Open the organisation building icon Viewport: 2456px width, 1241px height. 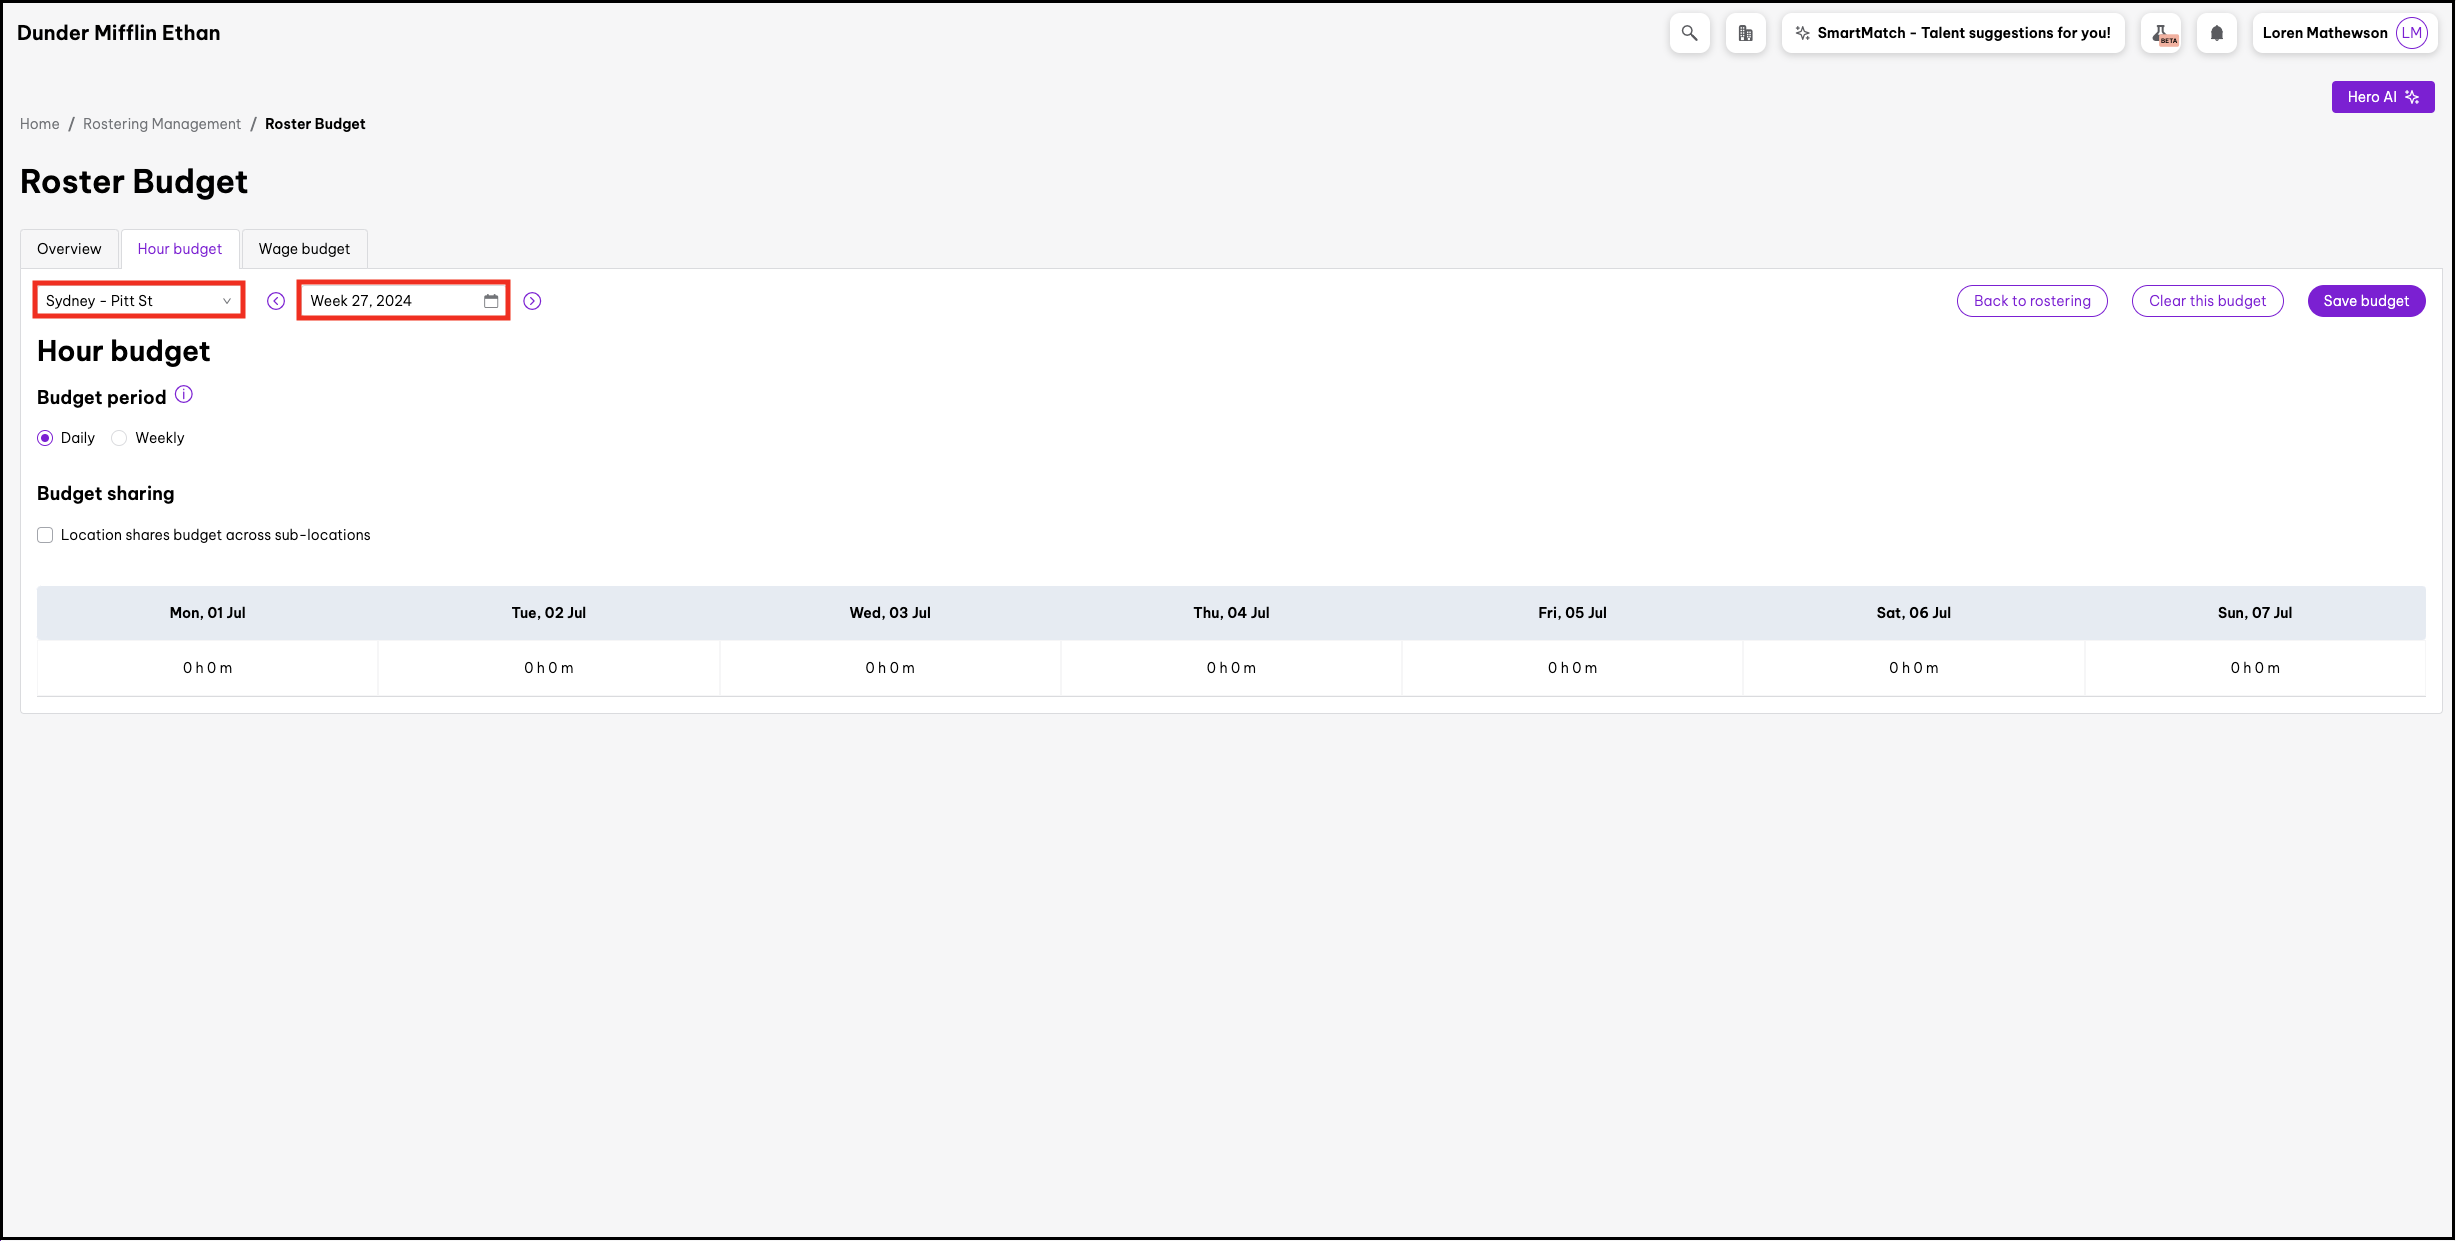1745,33
